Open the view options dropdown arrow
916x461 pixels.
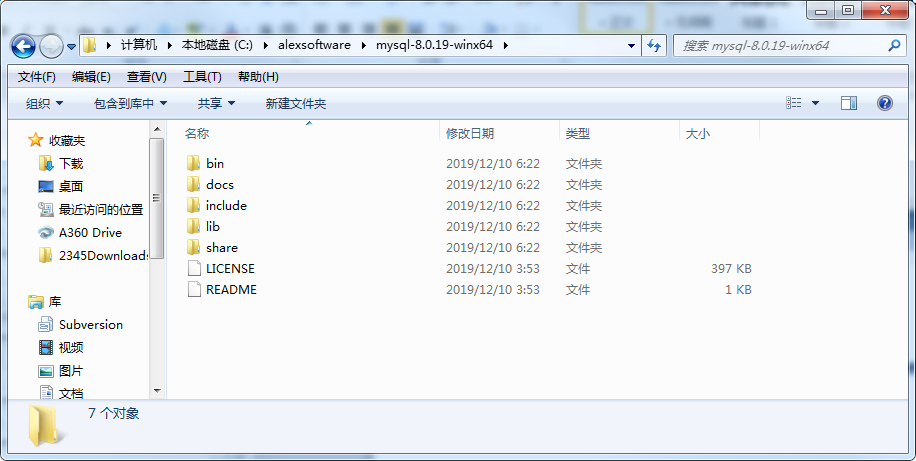tap(816, 103)
